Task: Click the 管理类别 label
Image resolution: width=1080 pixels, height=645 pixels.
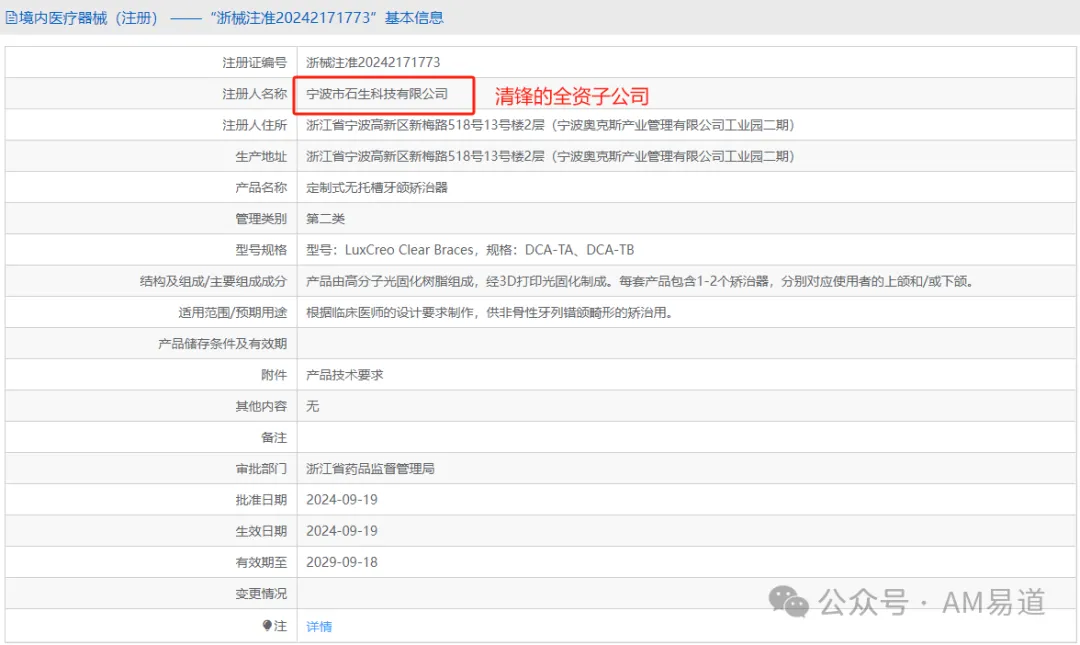Action: coord(261,218)
